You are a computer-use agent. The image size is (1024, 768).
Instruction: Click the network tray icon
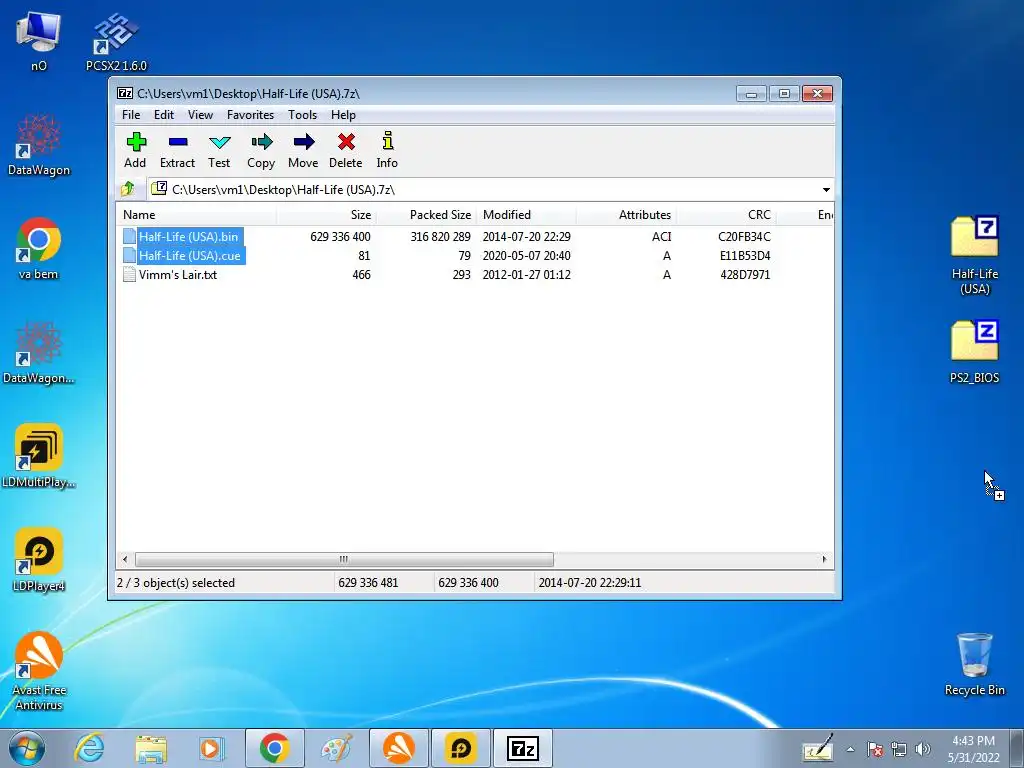point(899,749)
